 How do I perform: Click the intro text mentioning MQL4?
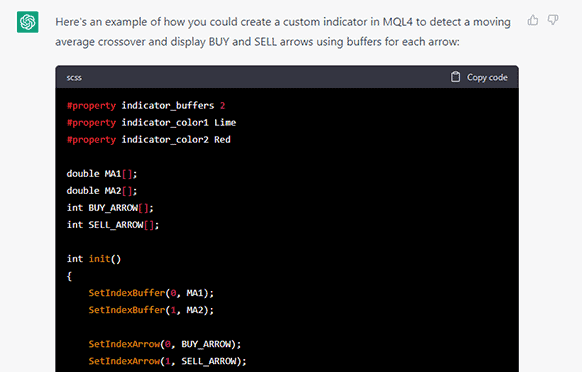(x=283, y=32)
